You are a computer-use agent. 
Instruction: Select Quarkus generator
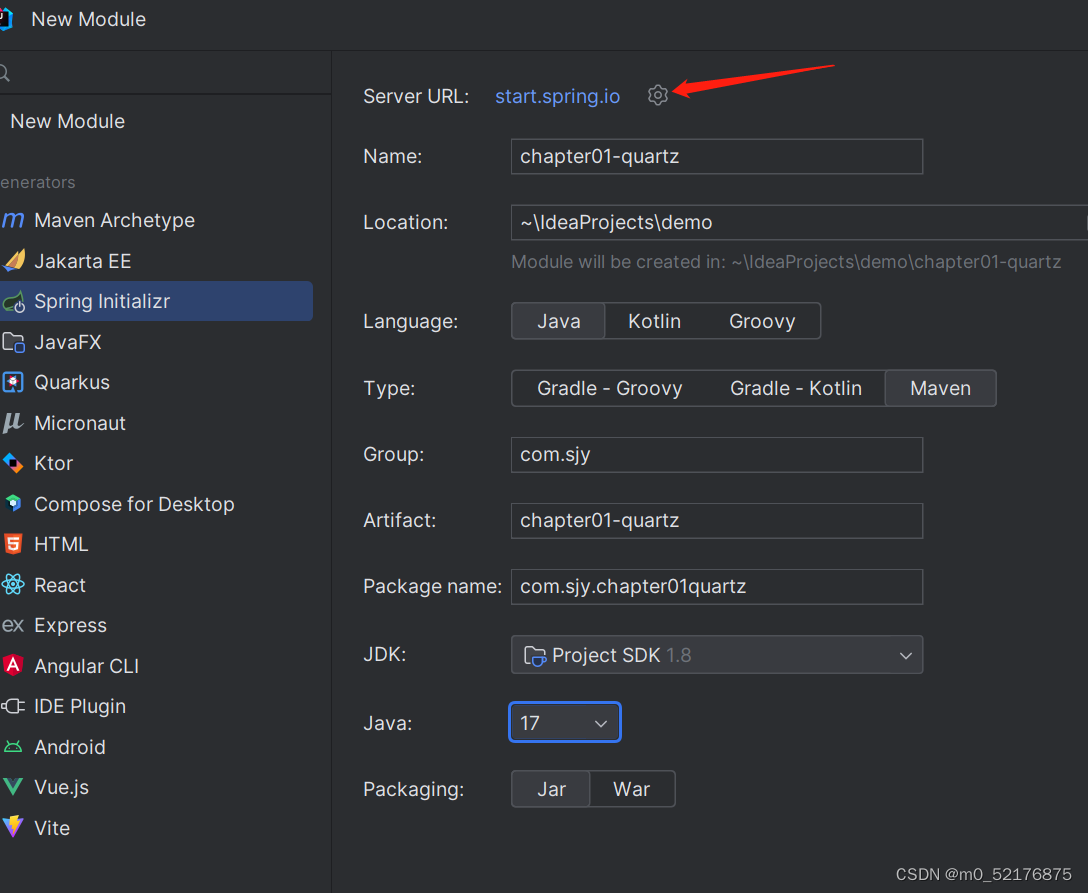click(x=156, y=382)
